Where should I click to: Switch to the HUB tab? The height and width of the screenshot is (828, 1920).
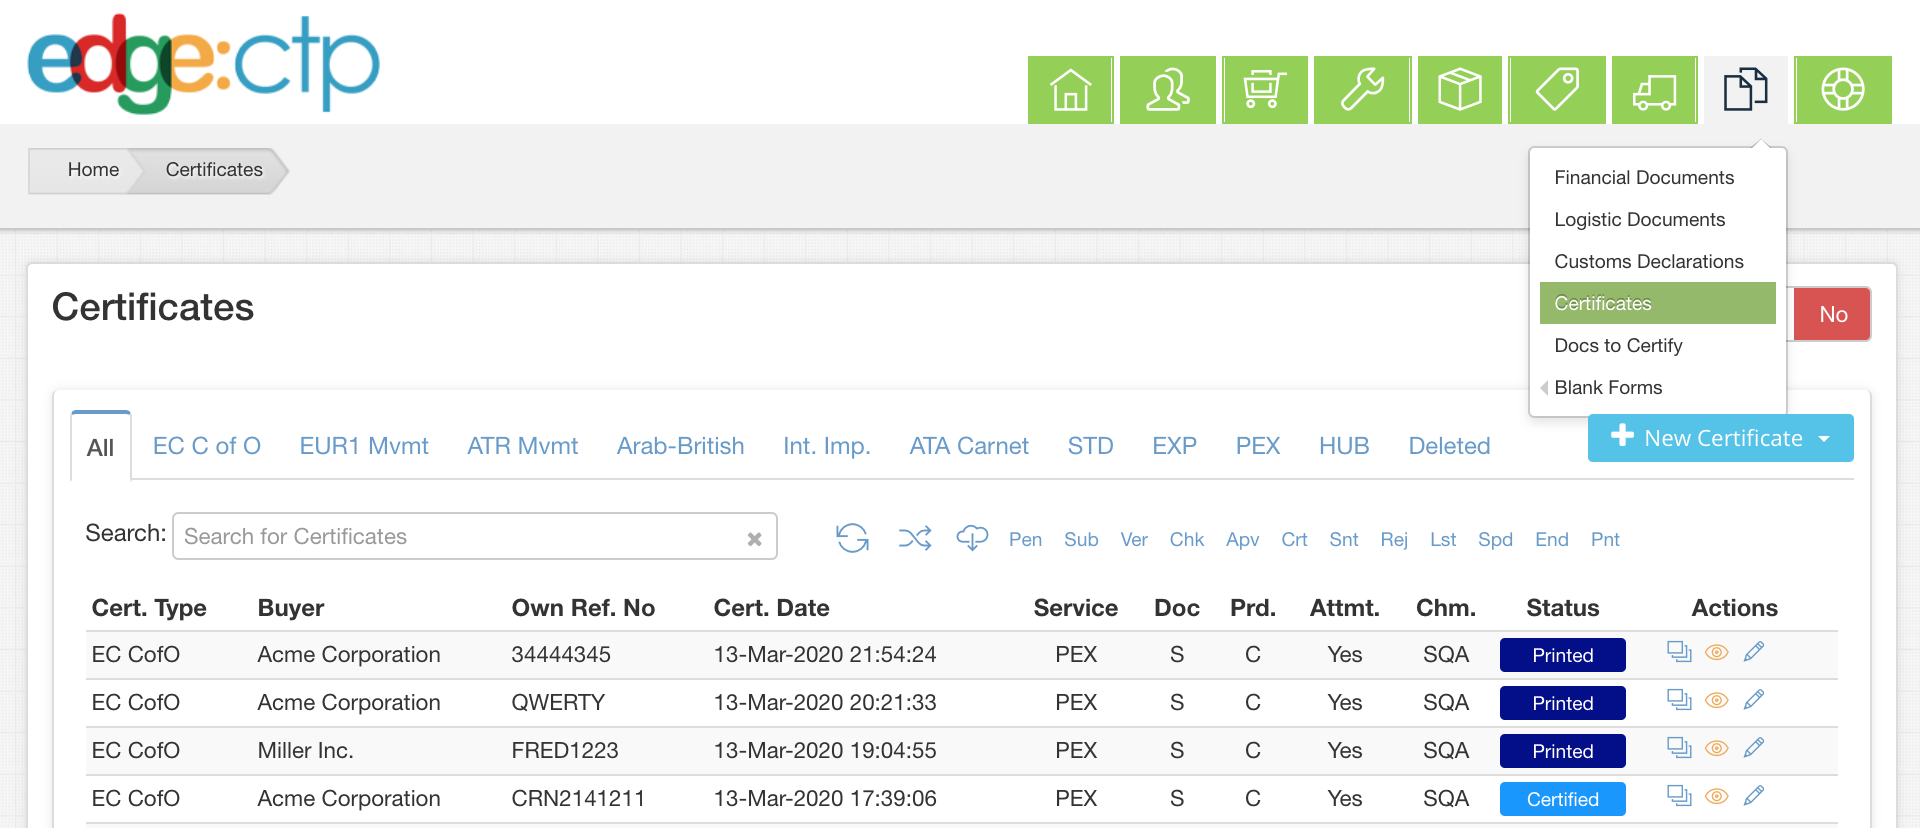click(x=1344, y=446)
